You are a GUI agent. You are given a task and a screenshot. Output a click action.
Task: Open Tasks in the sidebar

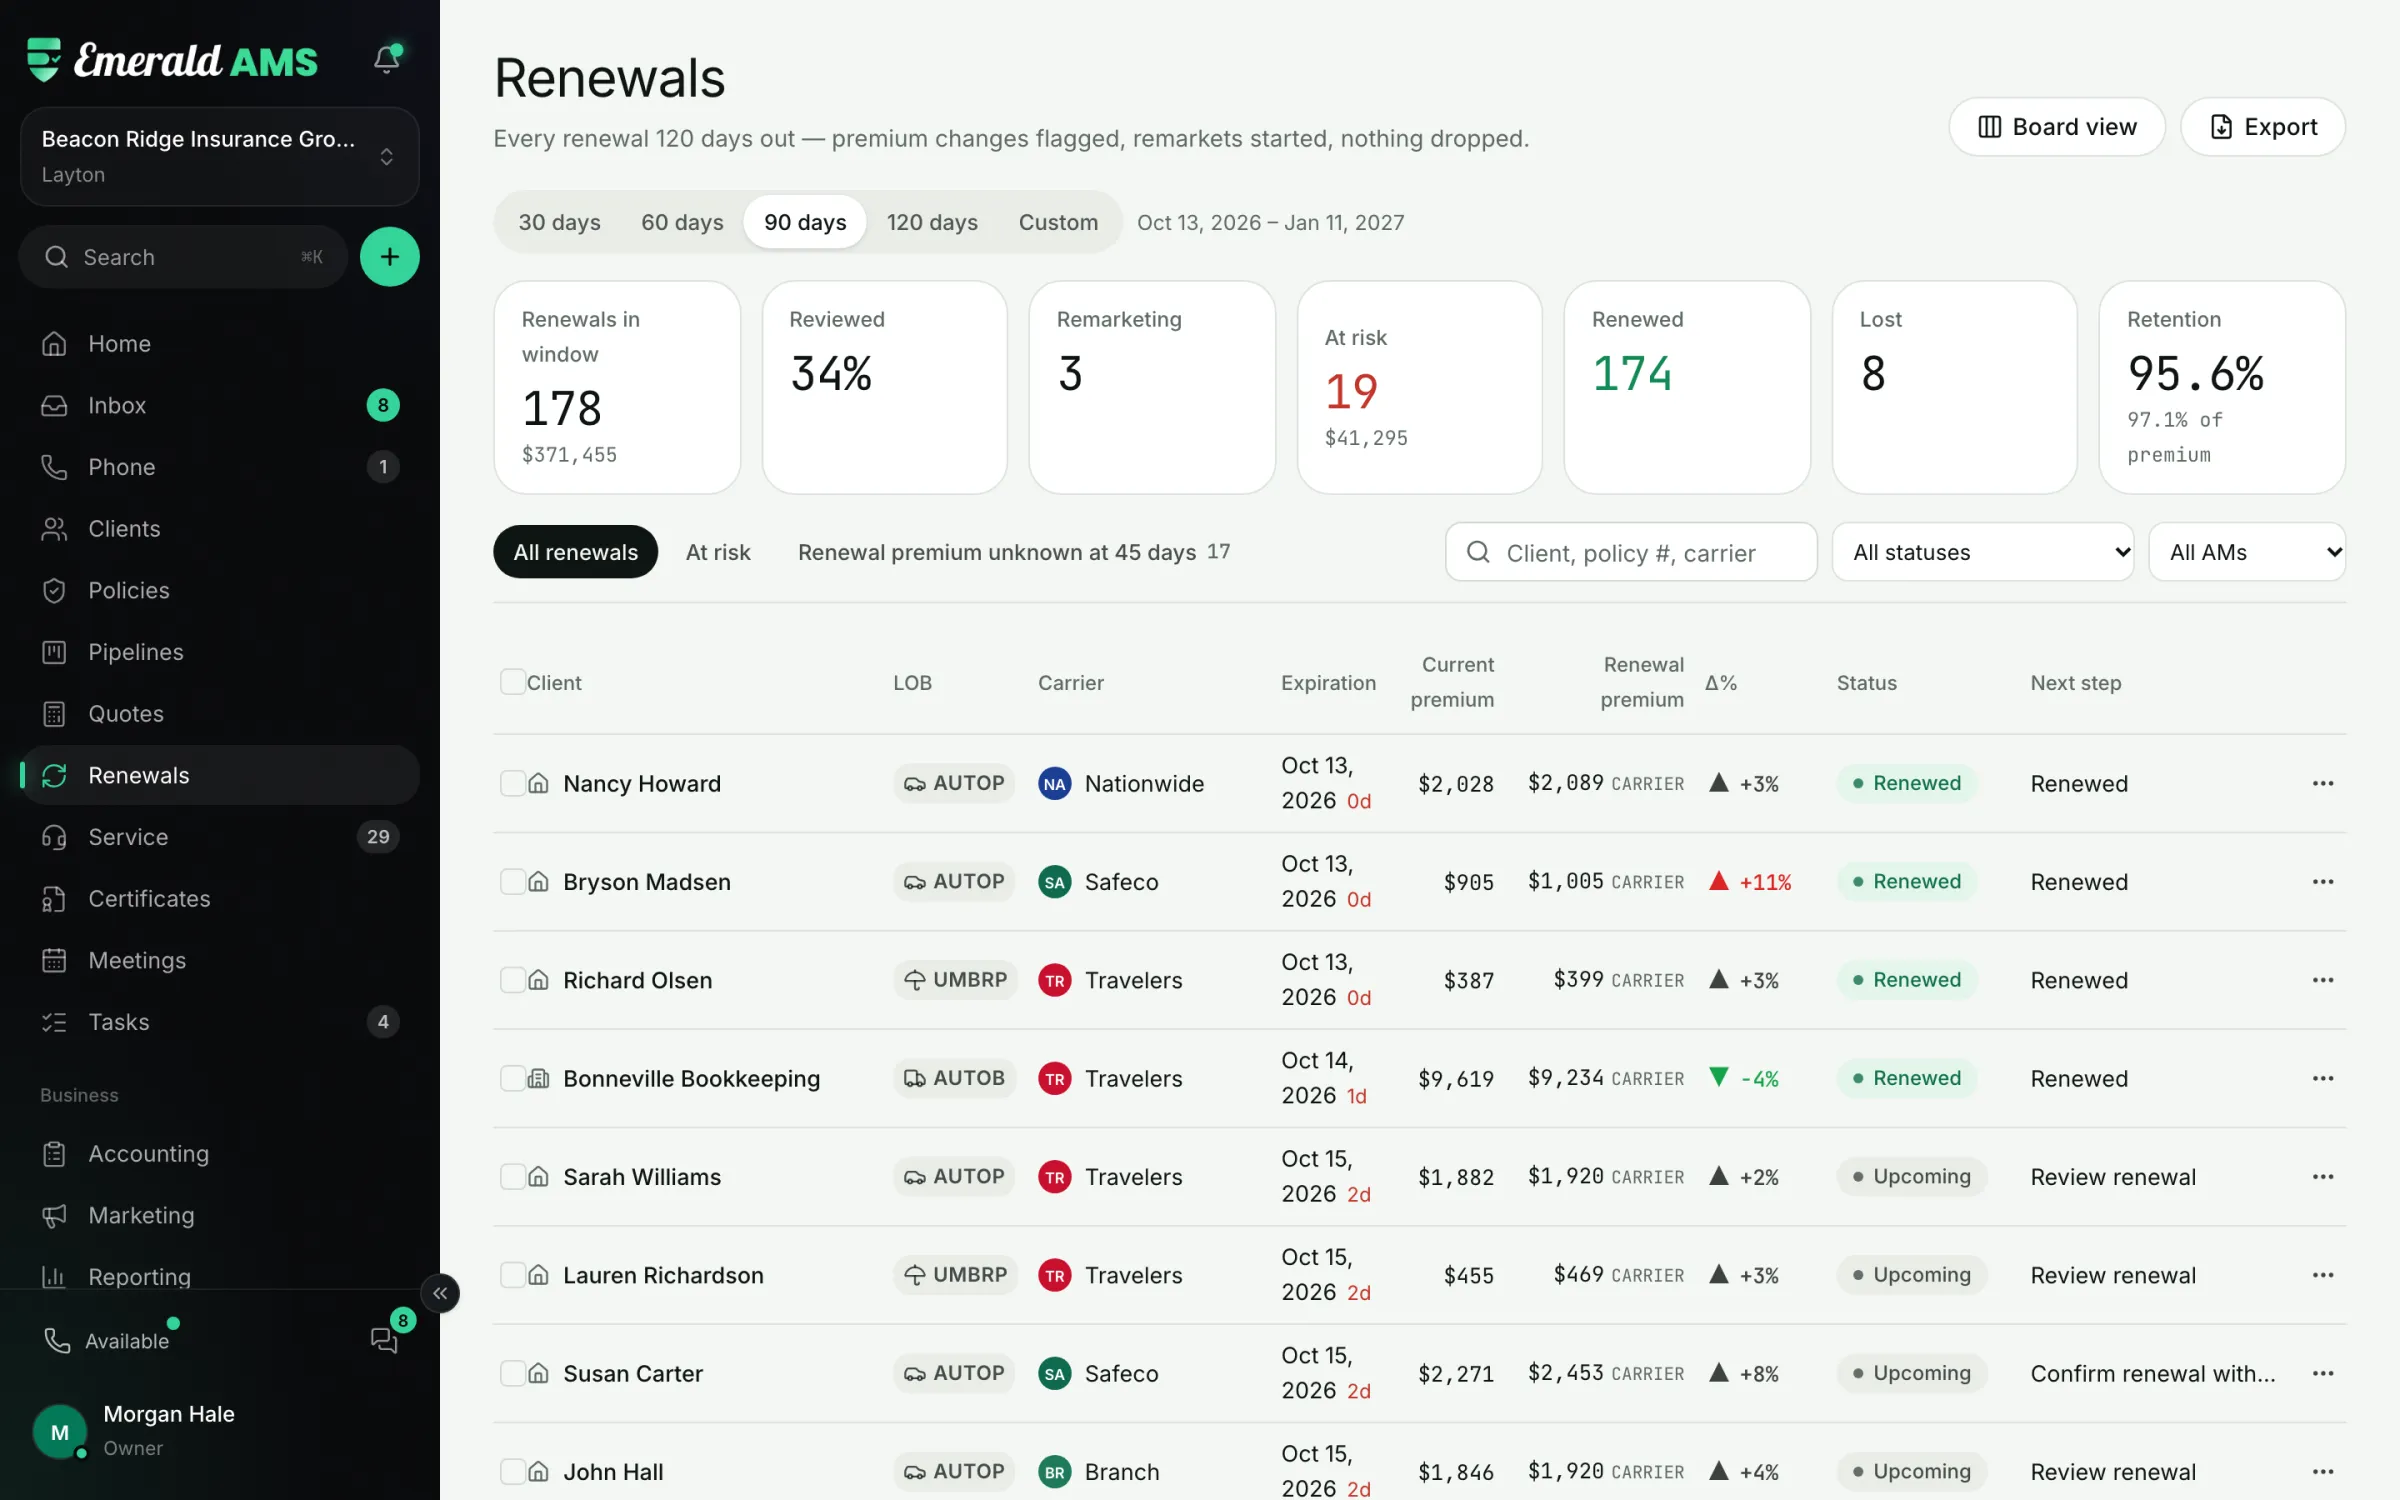[x=219, y=1021]
